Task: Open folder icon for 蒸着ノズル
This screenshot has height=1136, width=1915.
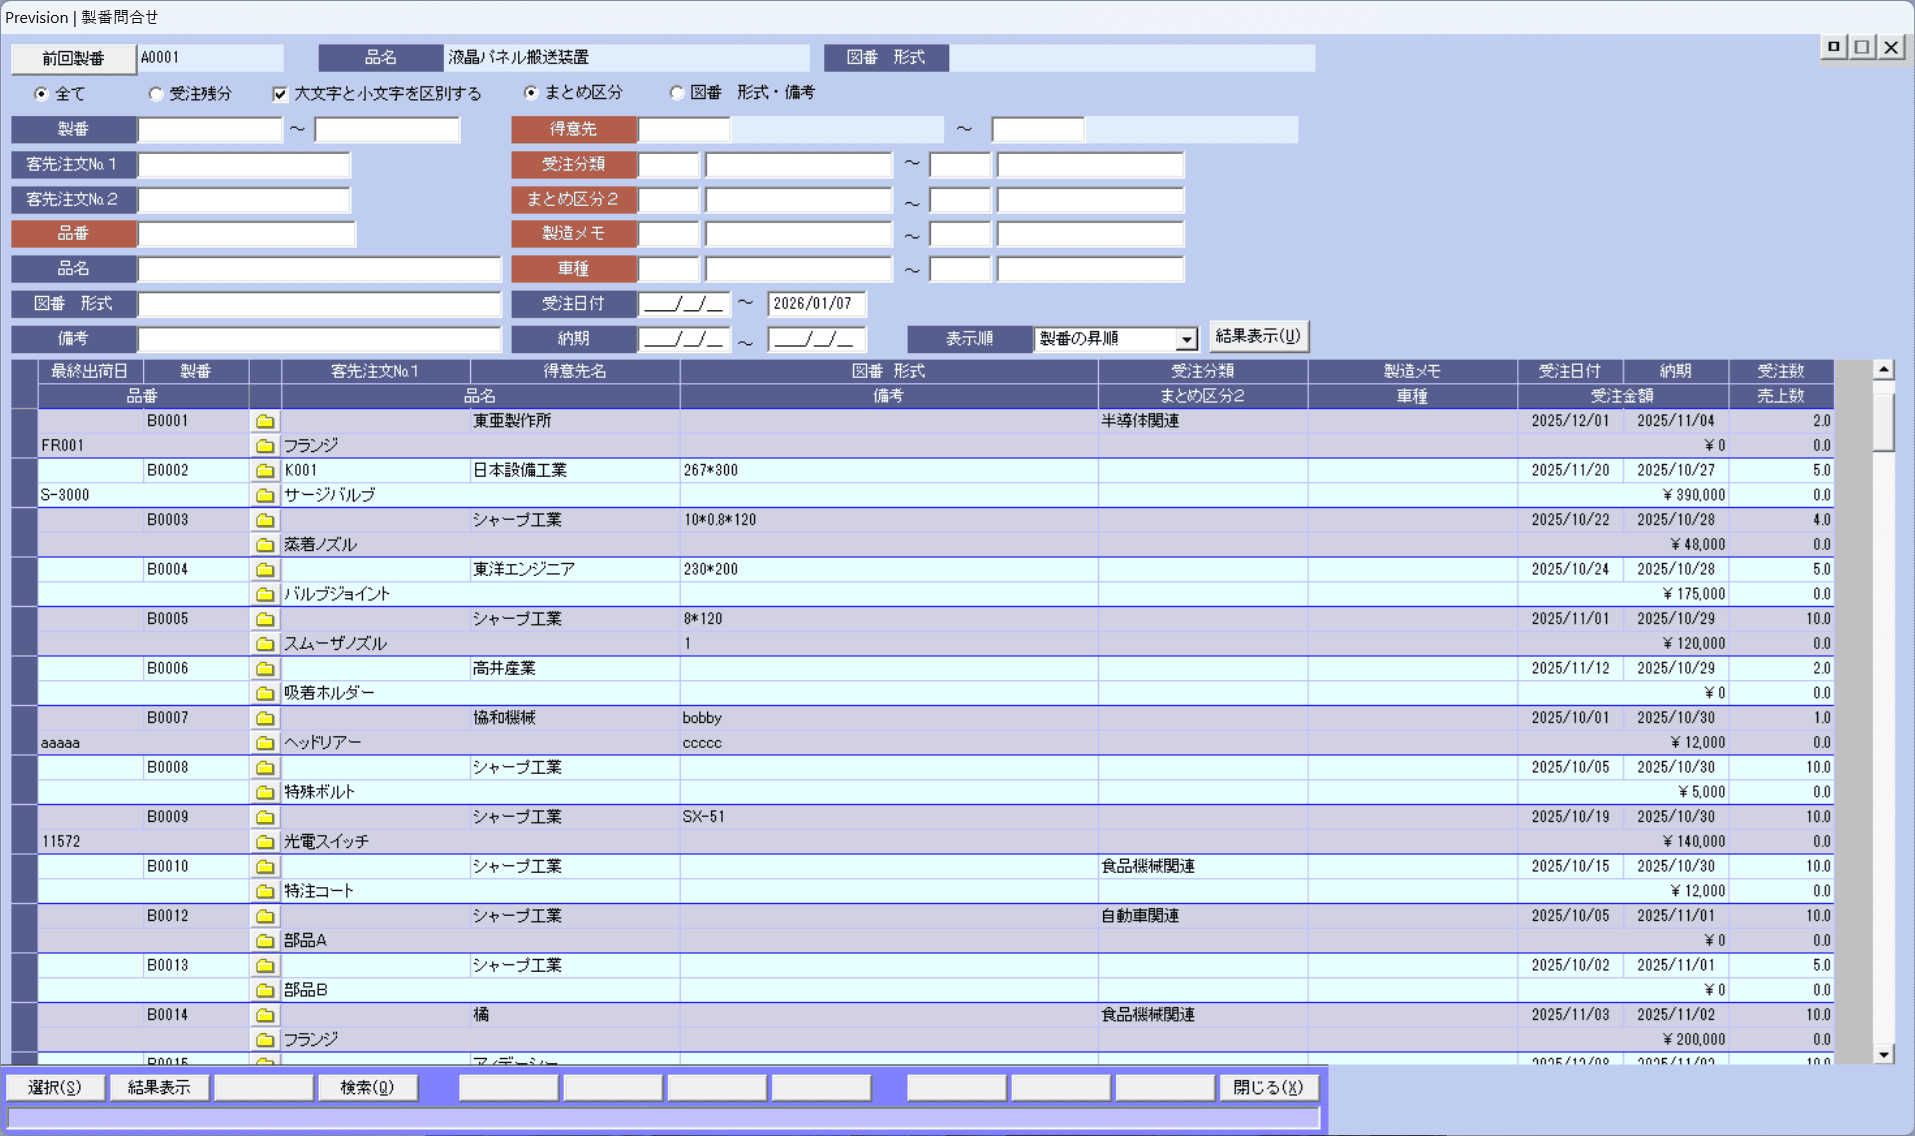Action: click(265, 545)
